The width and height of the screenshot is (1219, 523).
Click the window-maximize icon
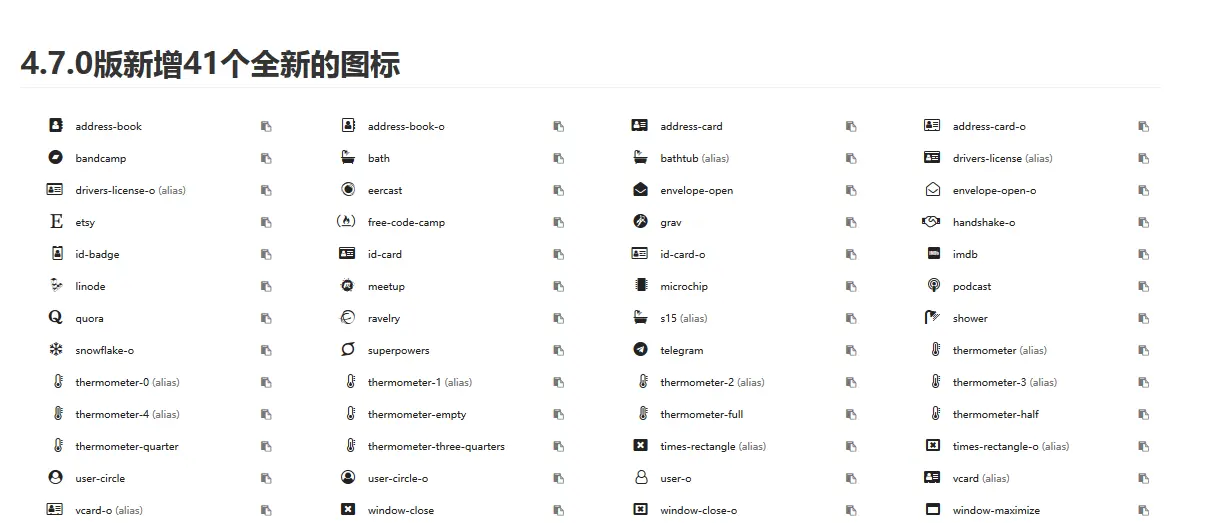[933, 510]
